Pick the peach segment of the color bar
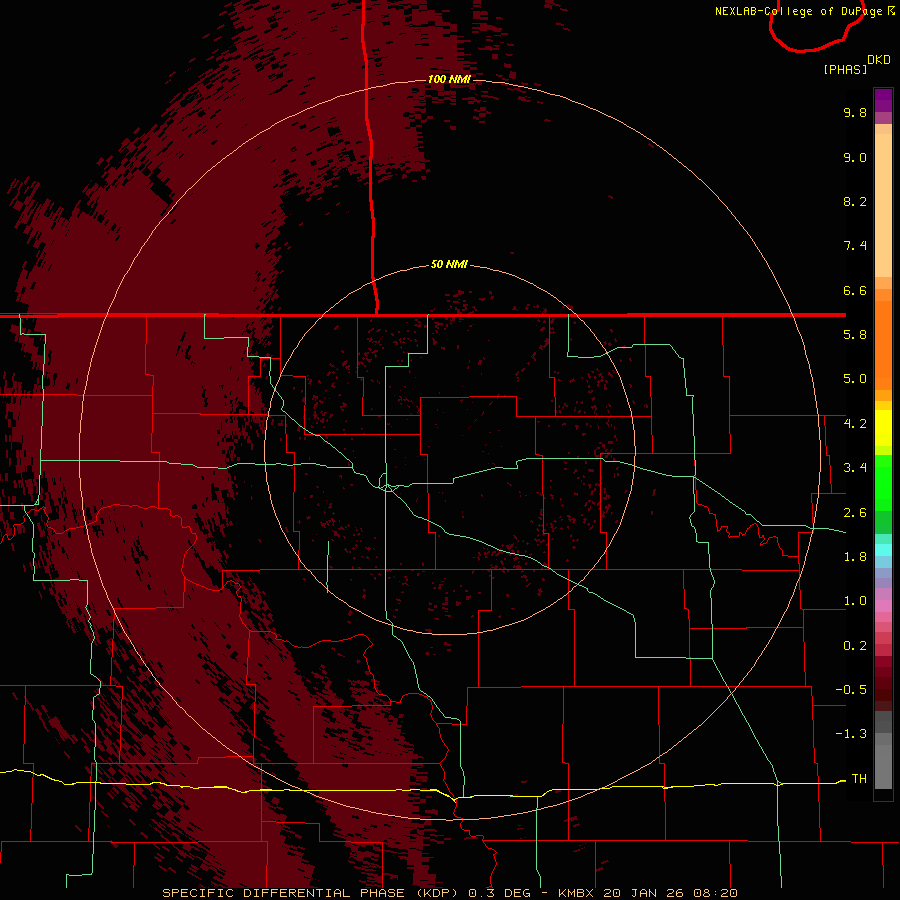Screen dimensions: 900x900 pos(883,205)
